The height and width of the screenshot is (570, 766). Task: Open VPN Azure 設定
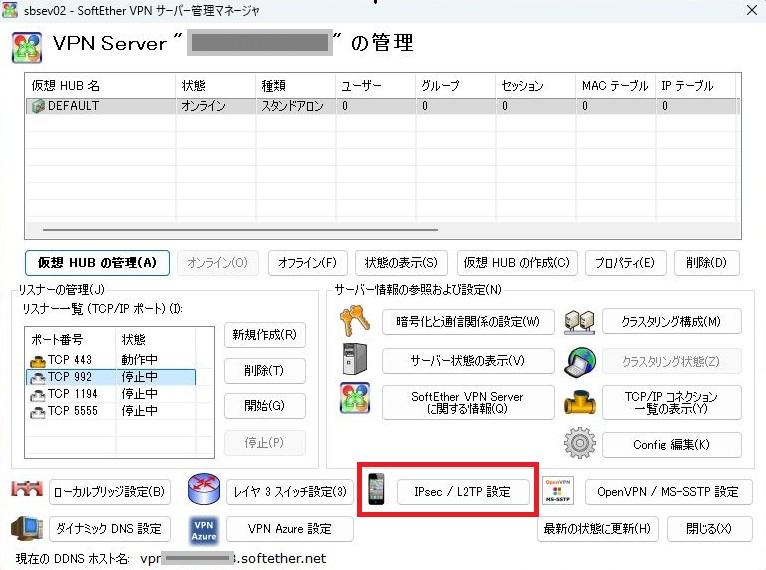click(x=290, y=528)
